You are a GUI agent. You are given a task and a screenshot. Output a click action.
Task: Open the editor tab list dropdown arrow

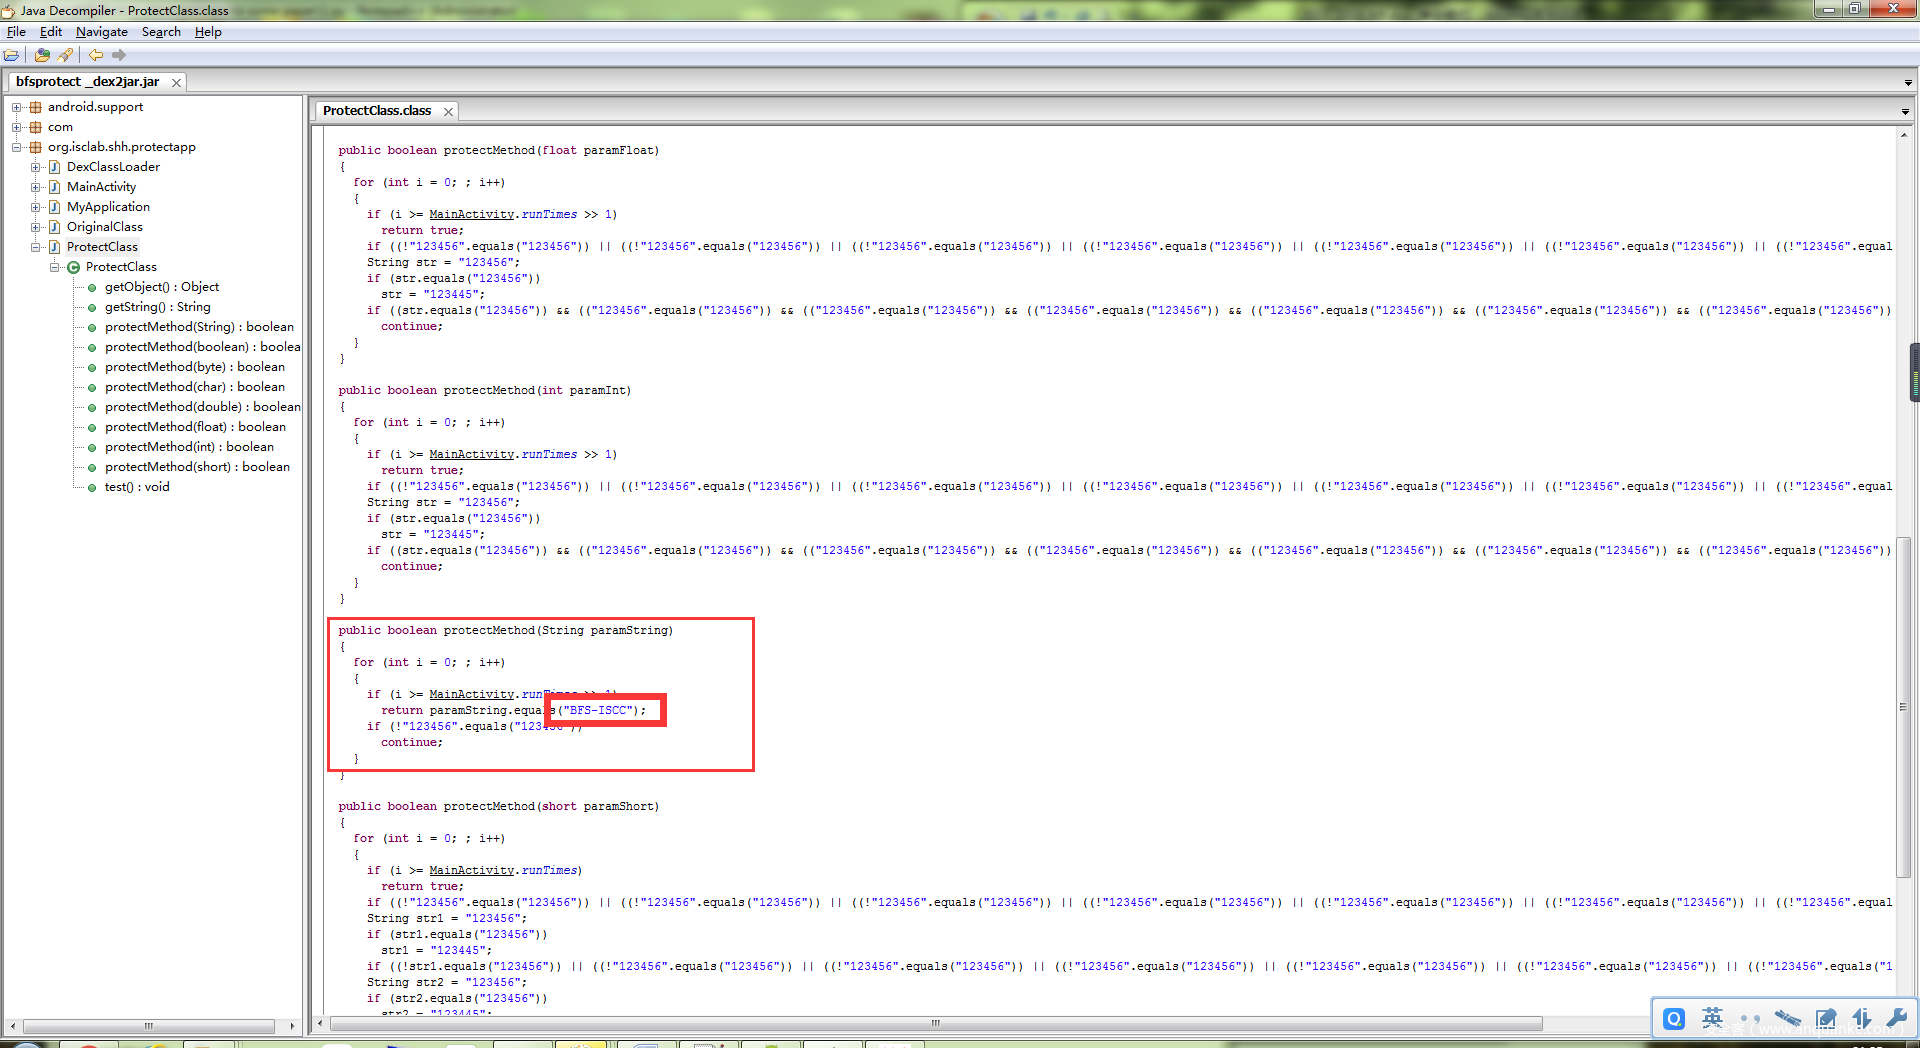click(x=1905, y=111)
